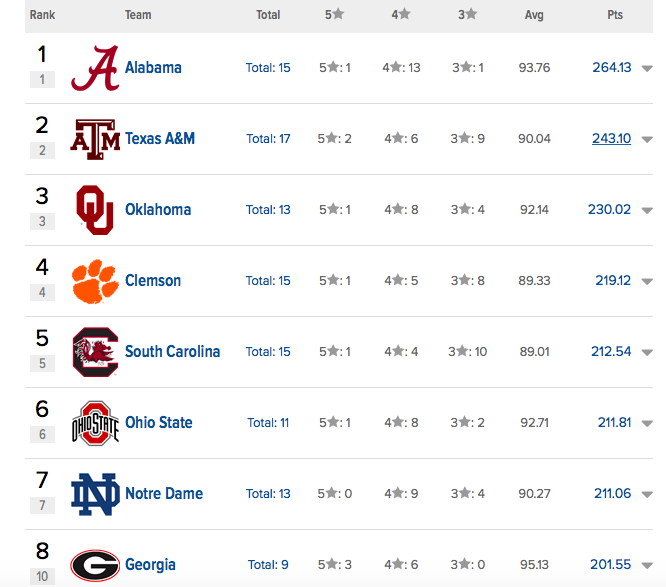Expand the Ohio State row arrow
The height and width of the screenshot is (587, 666).
(647, 424)
